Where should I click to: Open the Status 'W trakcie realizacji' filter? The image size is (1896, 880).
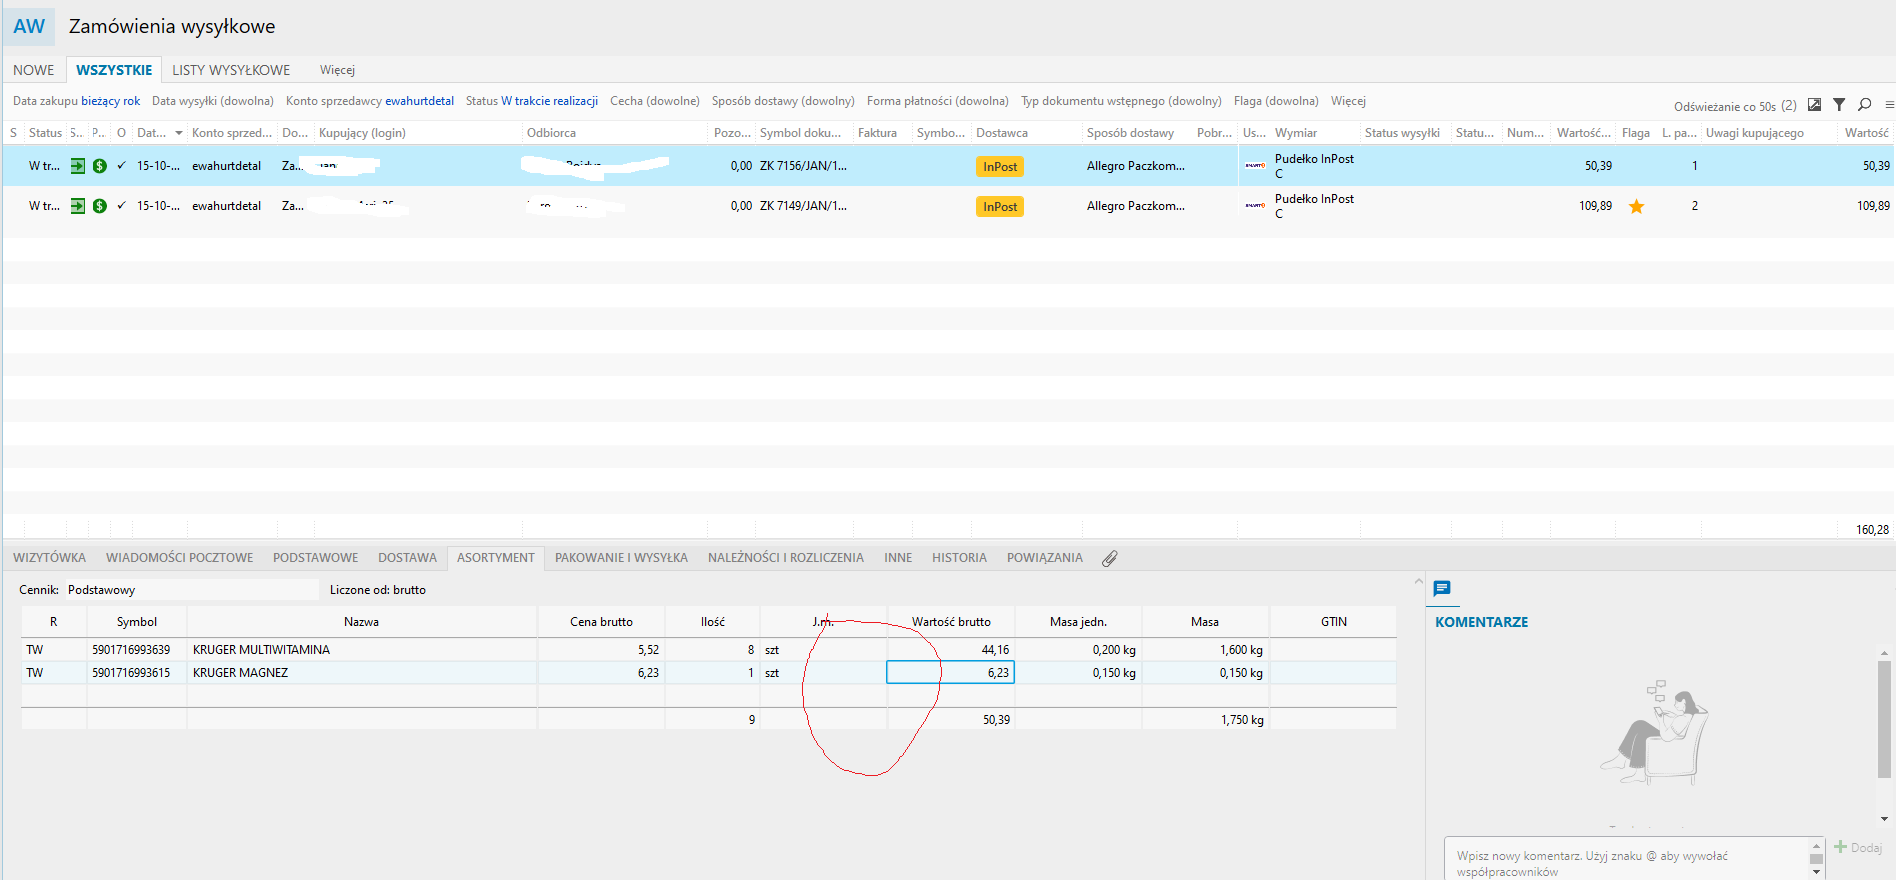coord(531,101)
